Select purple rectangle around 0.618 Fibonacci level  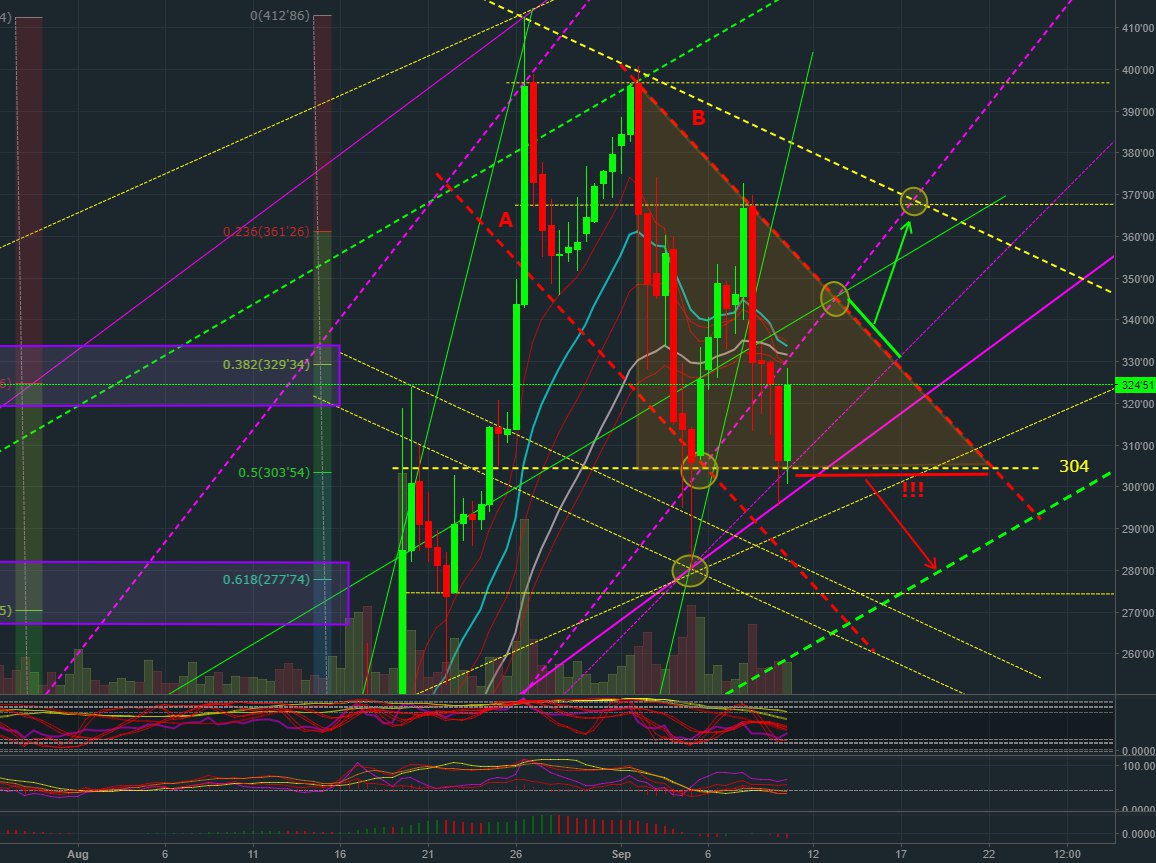[x=174, y=593]
